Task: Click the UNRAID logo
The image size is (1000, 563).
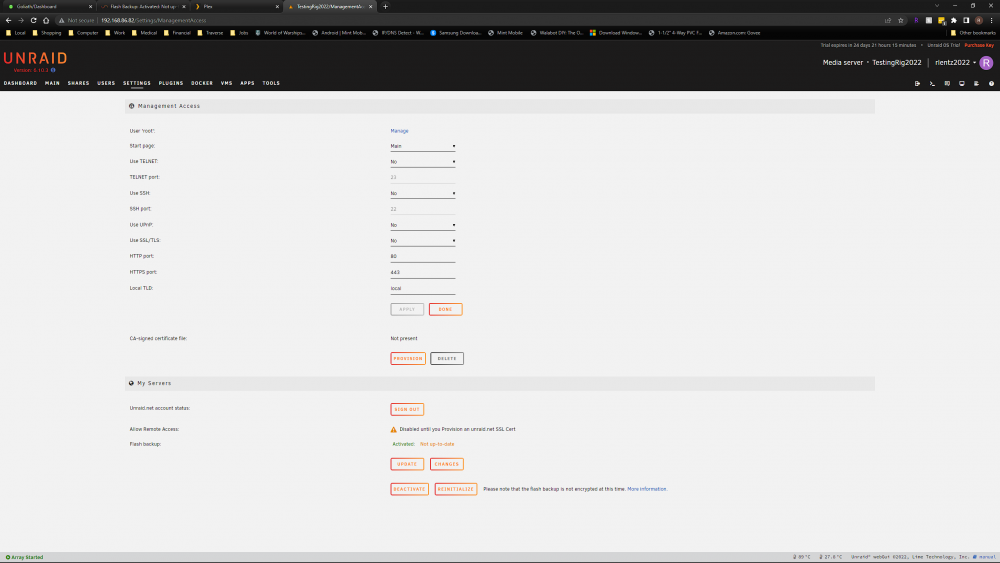Action: click(35, 59)
